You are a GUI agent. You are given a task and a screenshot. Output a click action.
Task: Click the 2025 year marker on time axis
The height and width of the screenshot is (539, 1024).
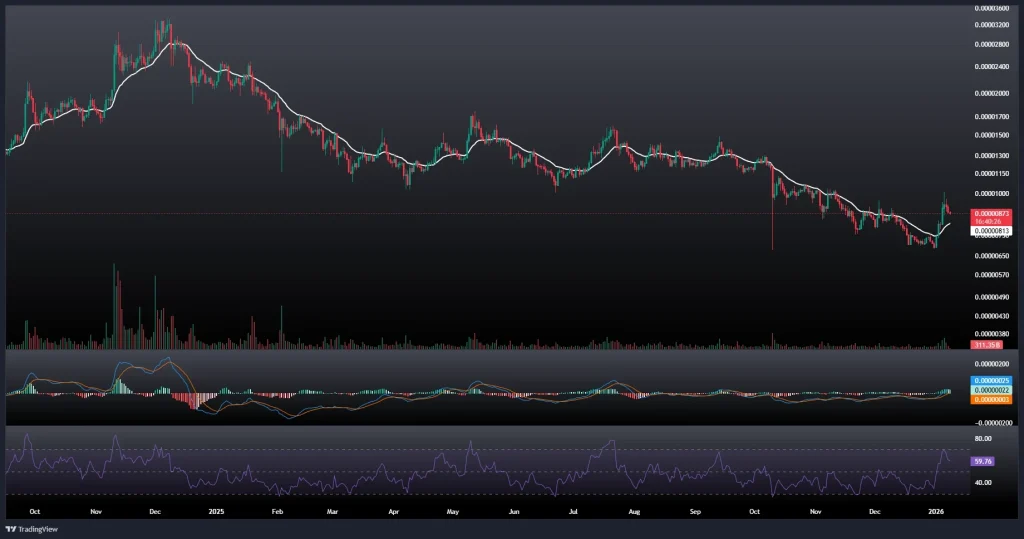click(x=213, y=510)
